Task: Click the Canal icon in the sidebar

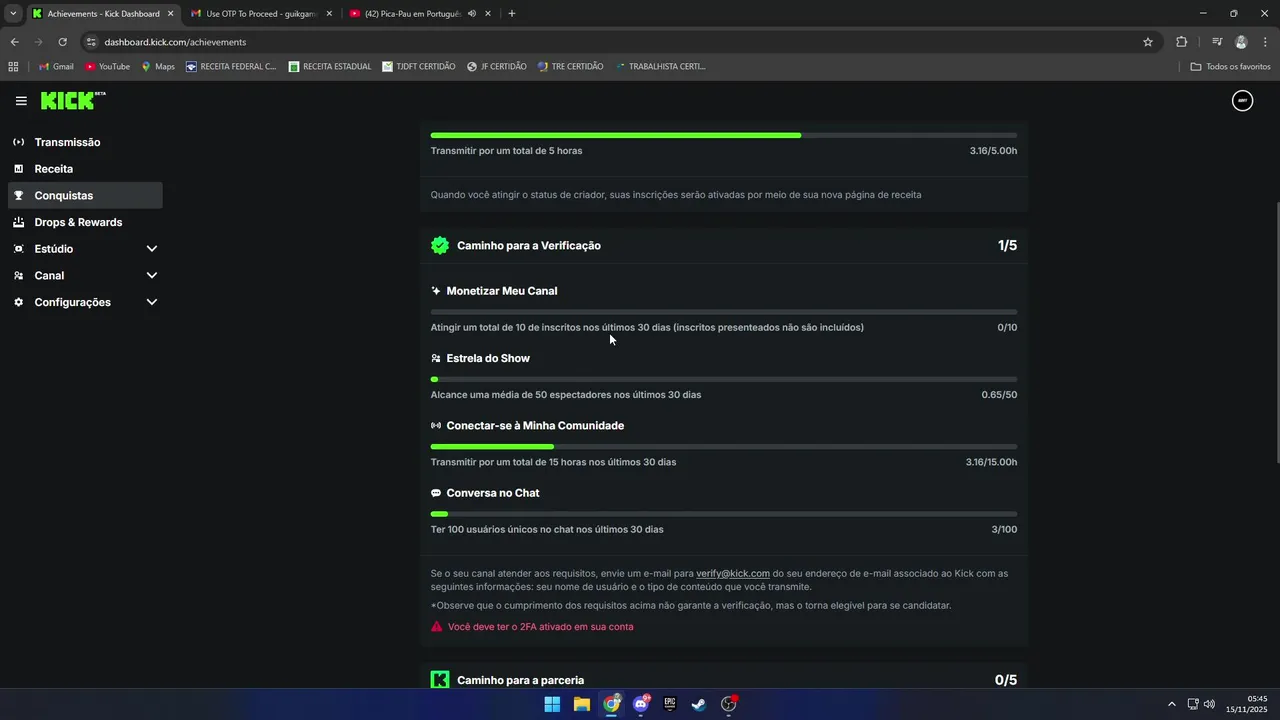Action: tap(18, 275)
